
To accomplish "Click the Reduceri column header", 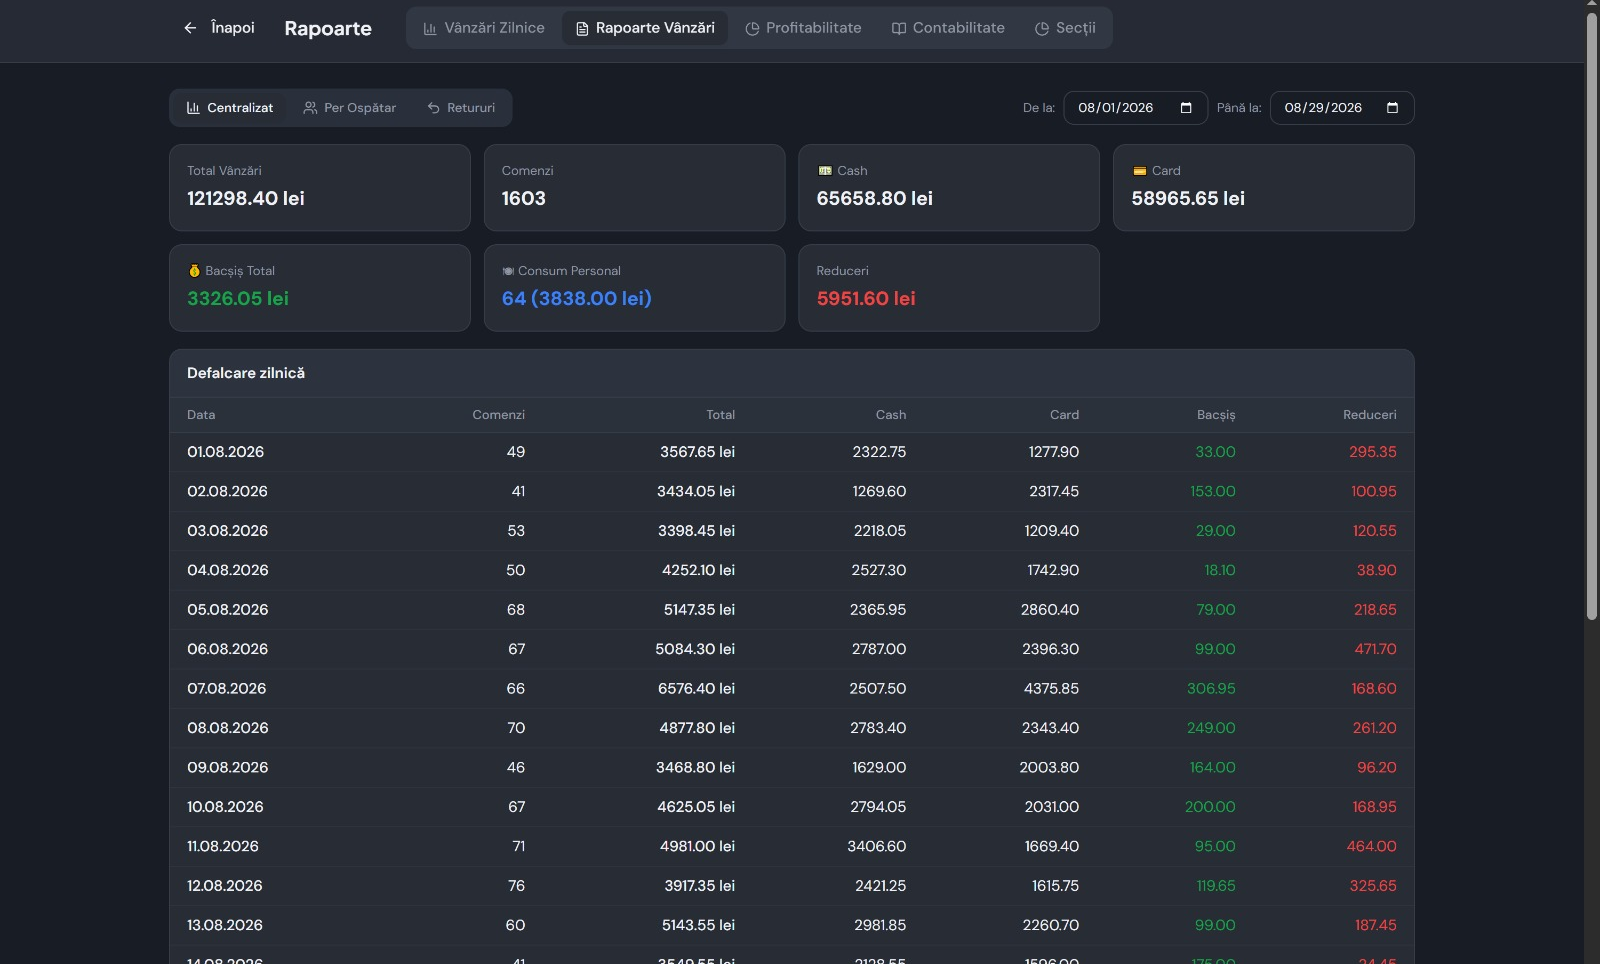I will click(x=1369, y=415).
